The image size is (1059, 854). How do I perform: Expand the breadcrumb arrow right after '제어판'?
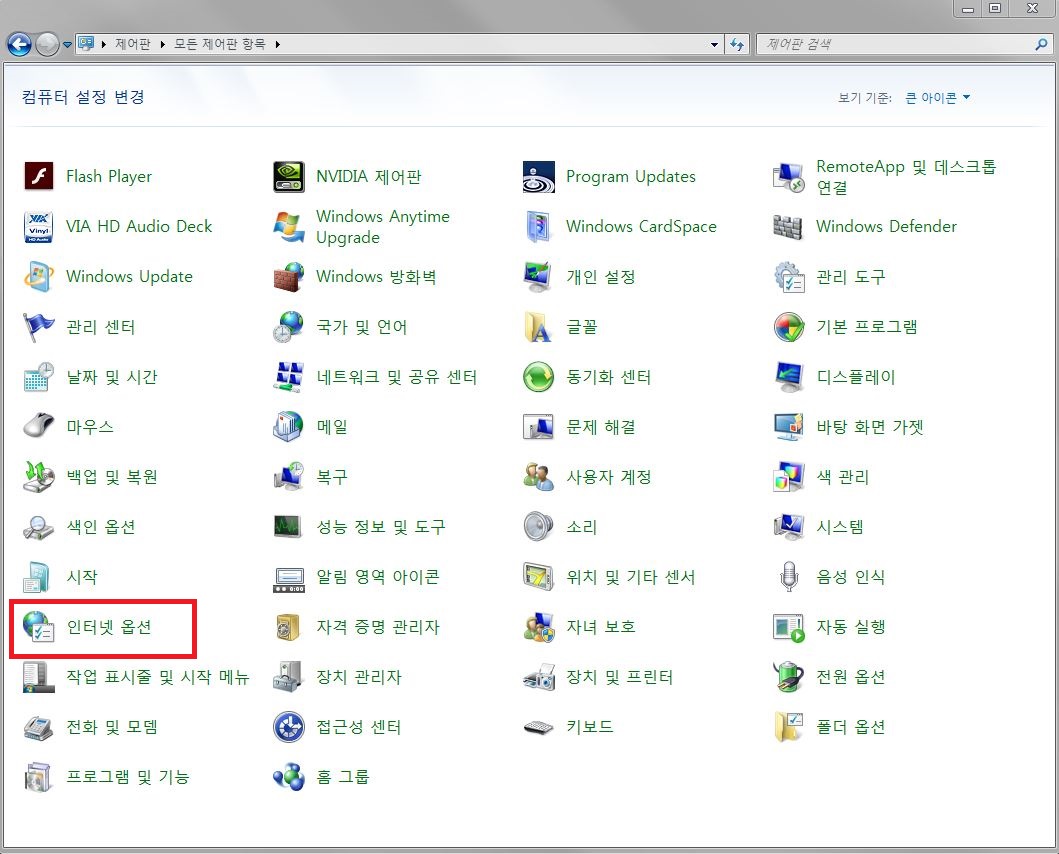coord(162,45)
